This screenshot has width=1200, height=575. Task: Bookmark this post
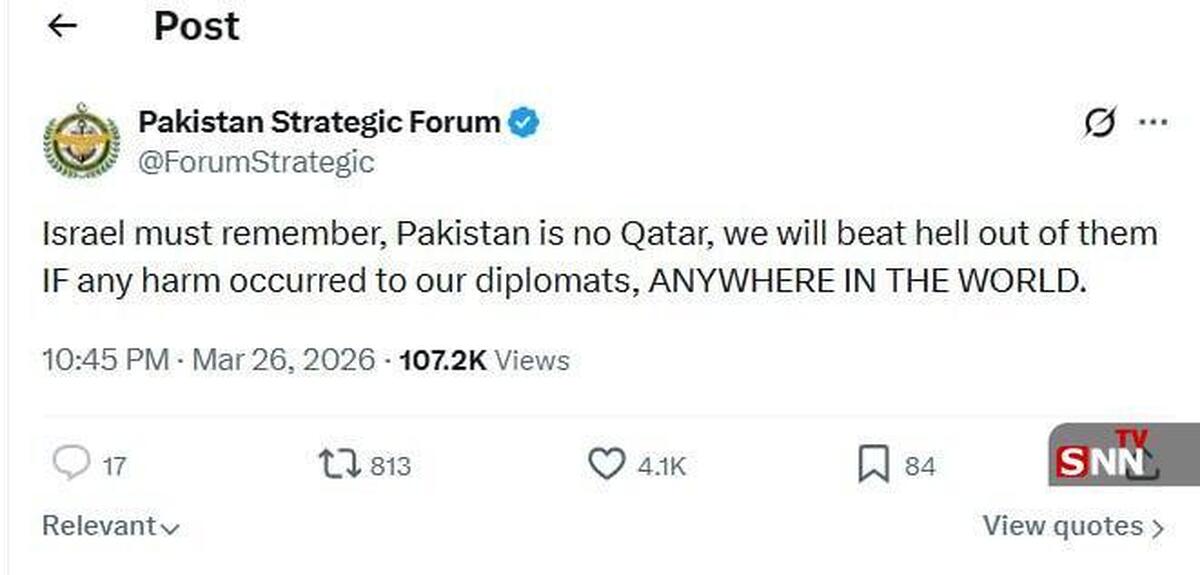(x=873, y=465)
